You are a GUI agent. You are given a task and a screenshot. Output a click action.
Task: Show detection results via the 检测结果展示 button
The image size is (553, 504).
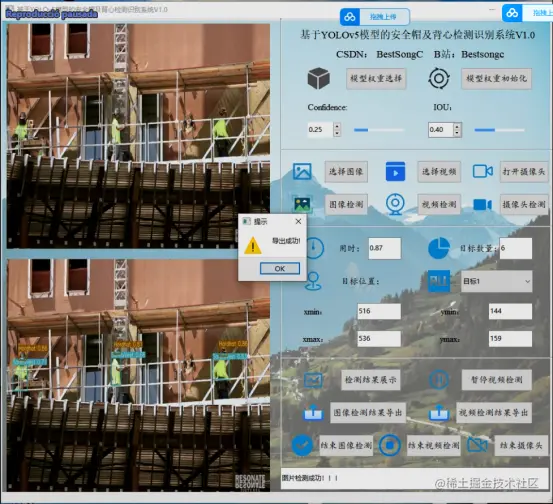(370, 380)
